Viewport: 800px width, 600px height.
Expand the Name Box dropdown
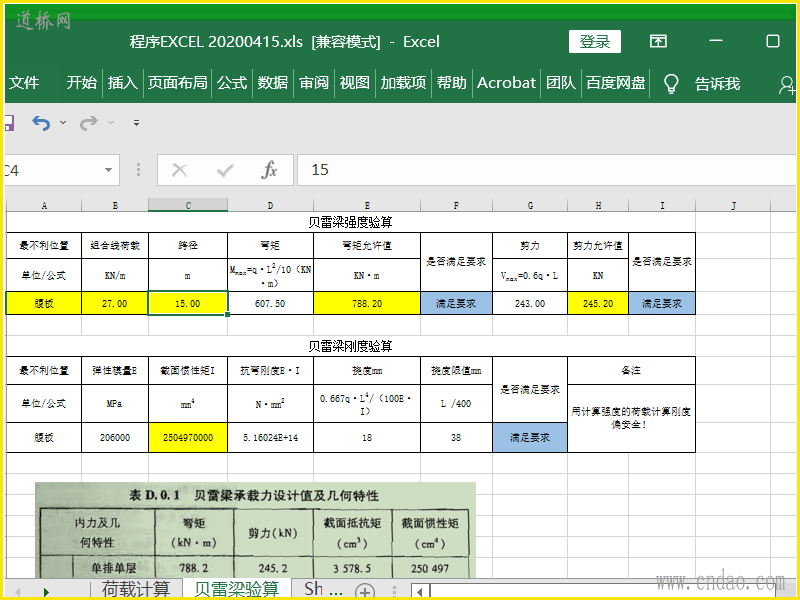point(108,170)
